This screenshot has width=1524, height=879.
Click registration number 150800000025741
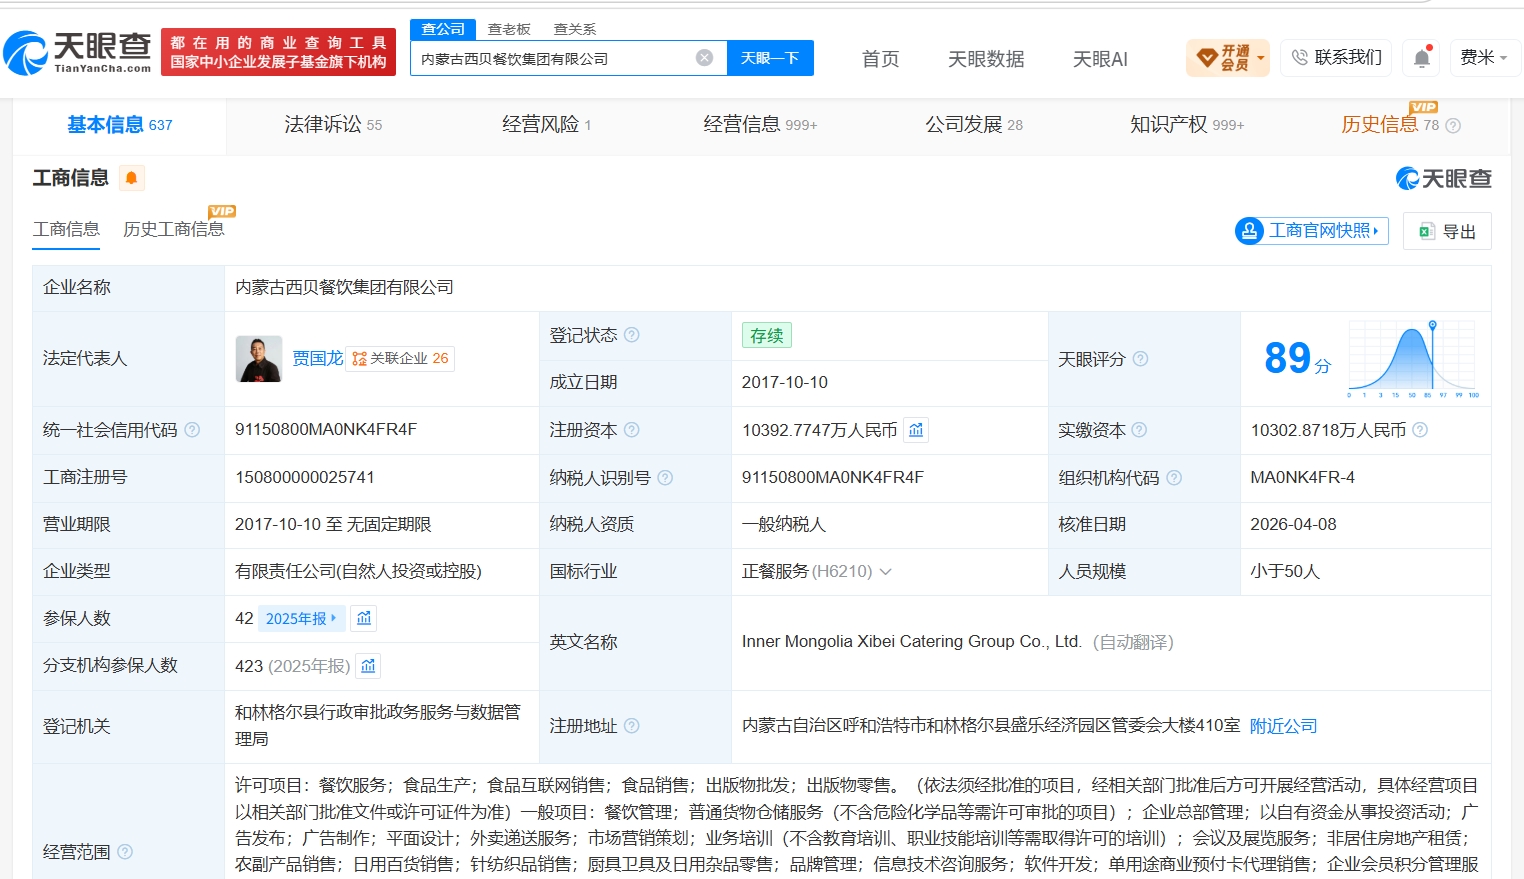[x=305, y=478]
